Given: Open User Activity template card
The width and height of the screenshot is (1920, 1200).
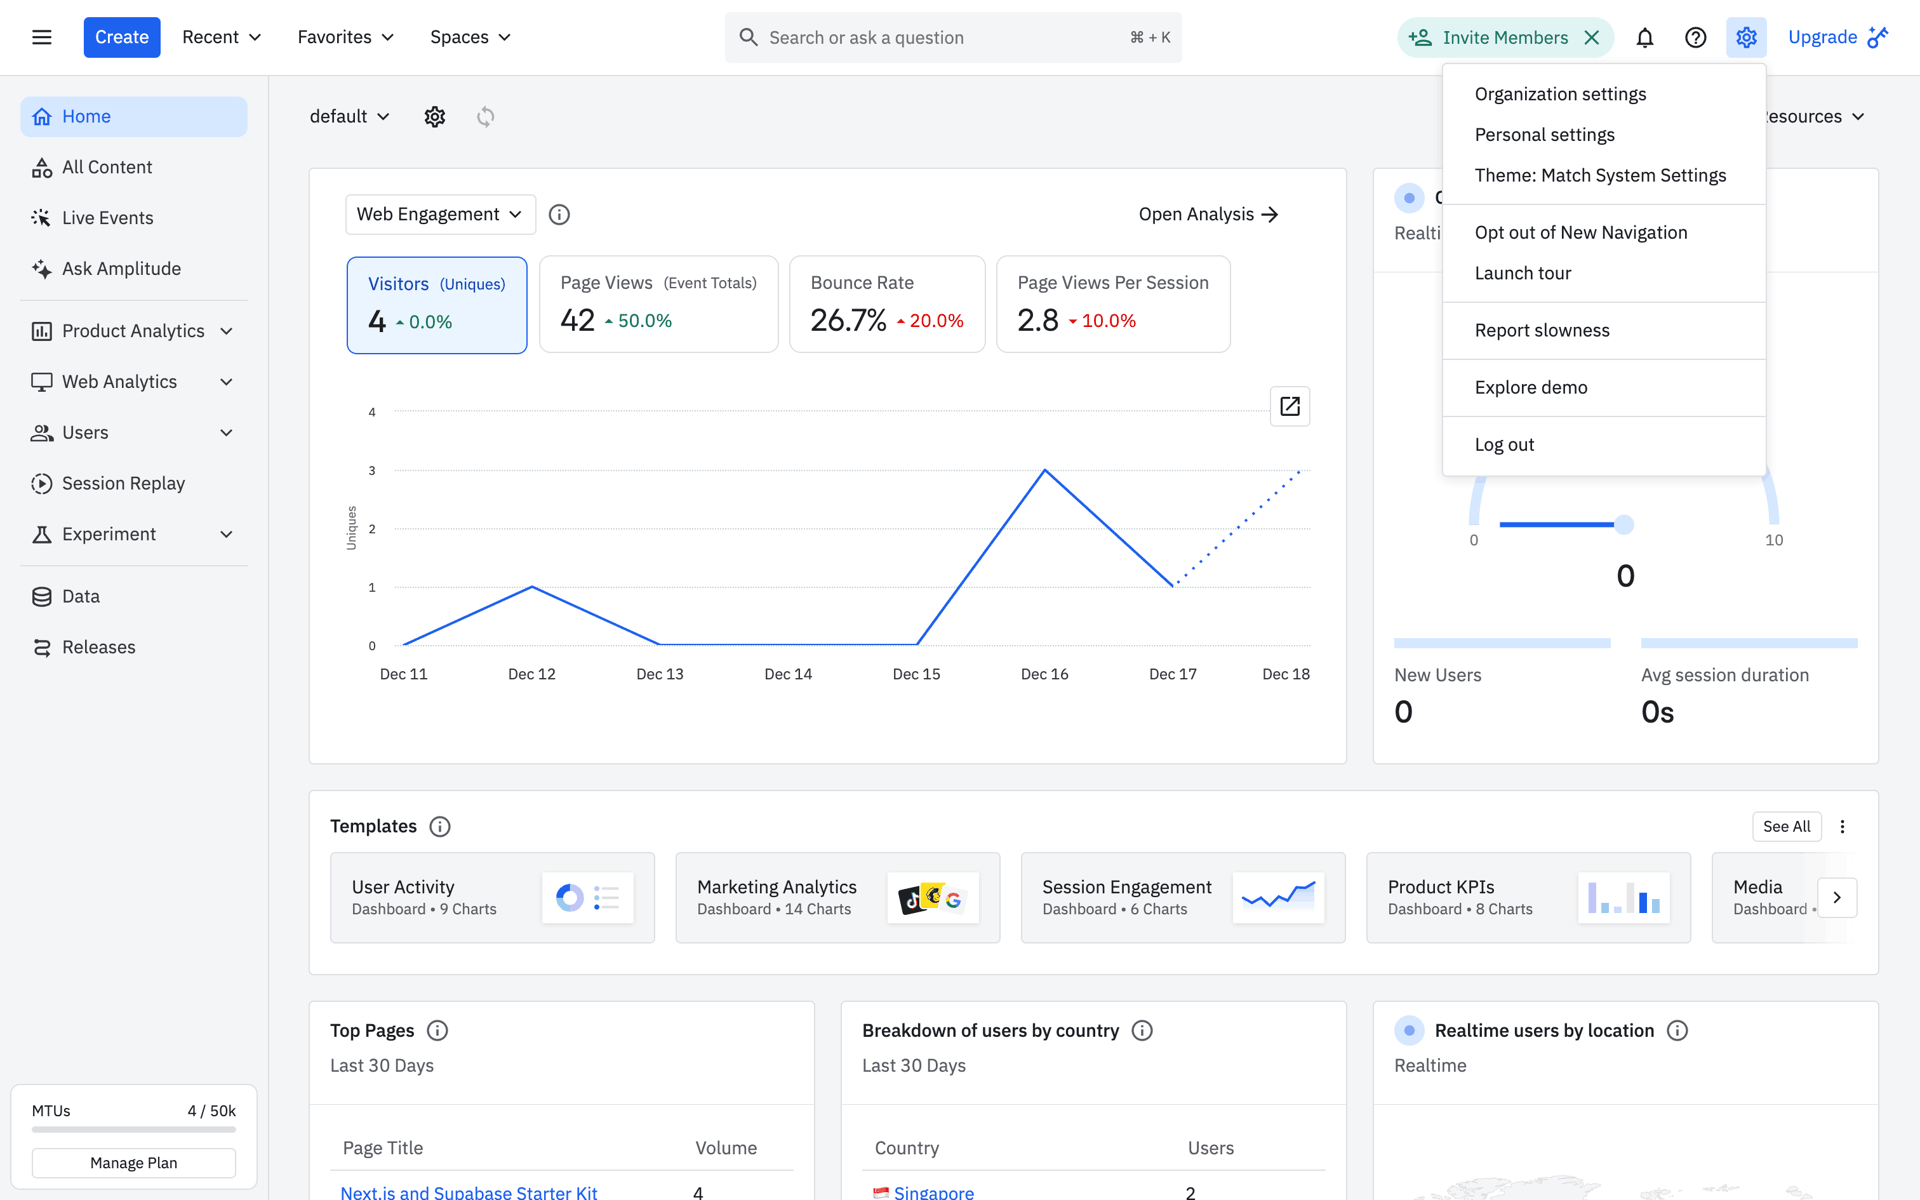Looking at the screenshot, I should [x=492, y=898].
